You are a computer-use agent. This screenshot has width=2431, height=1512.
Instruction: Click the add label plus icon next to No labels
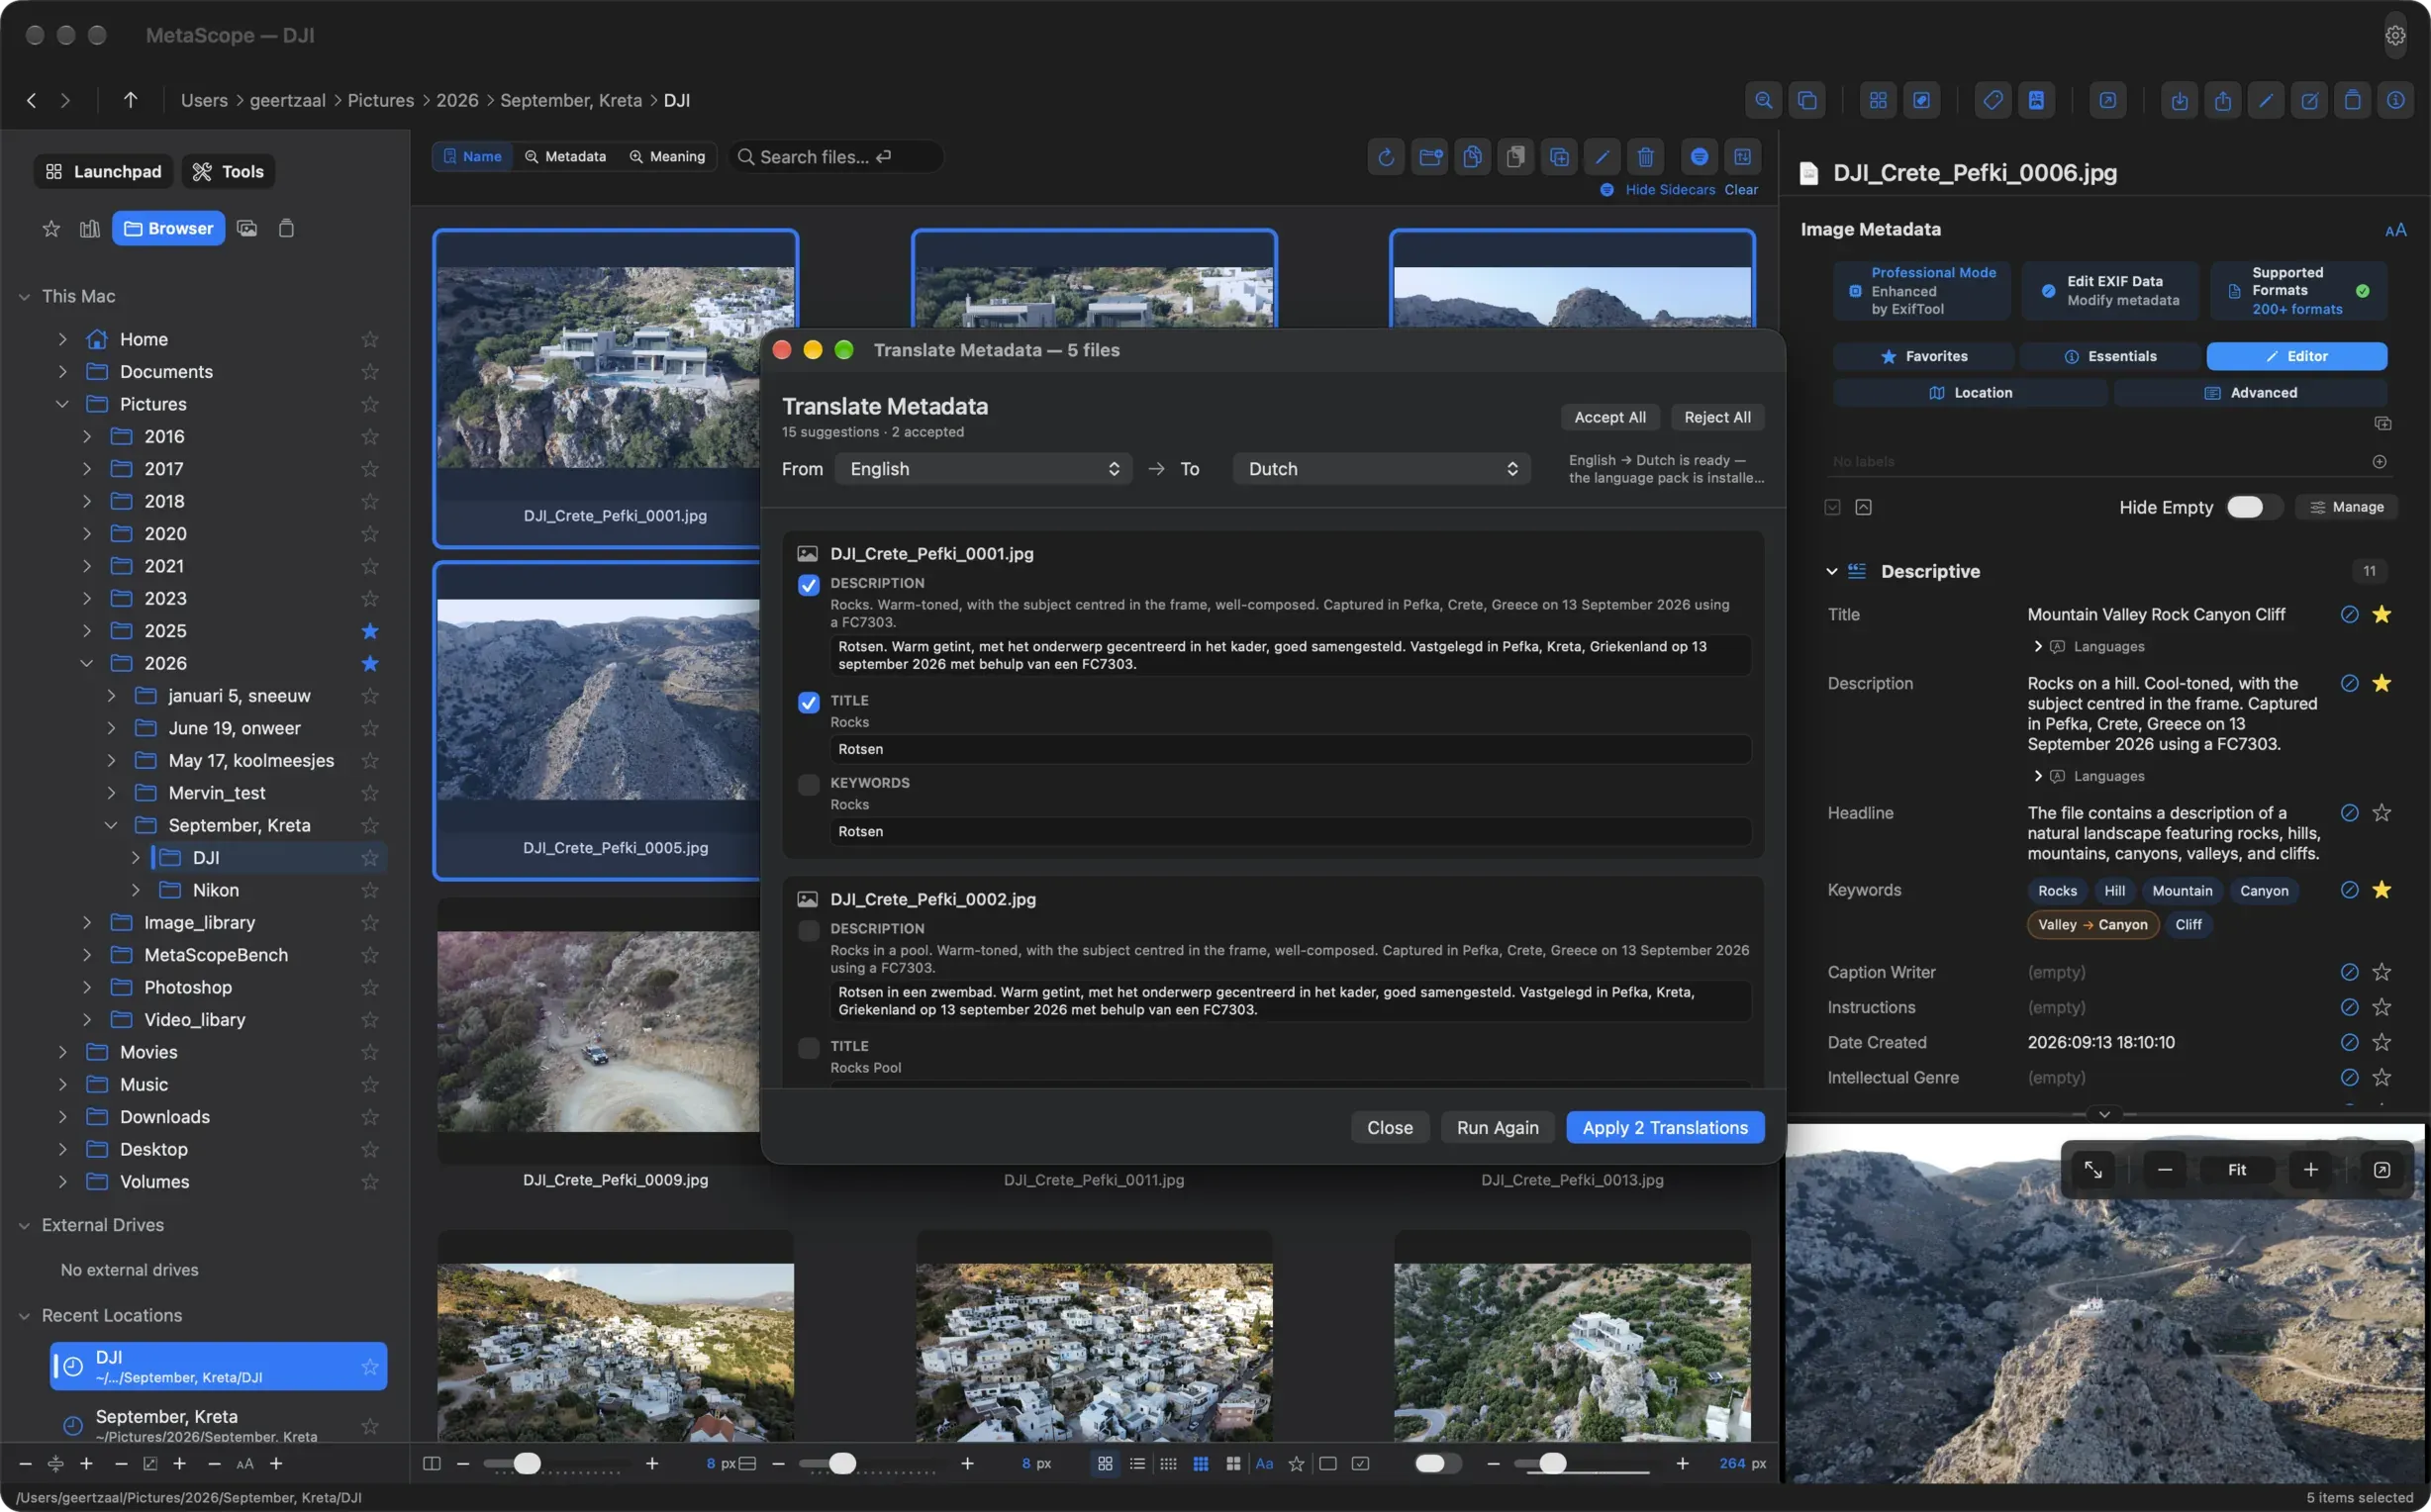click(2379, 462)
